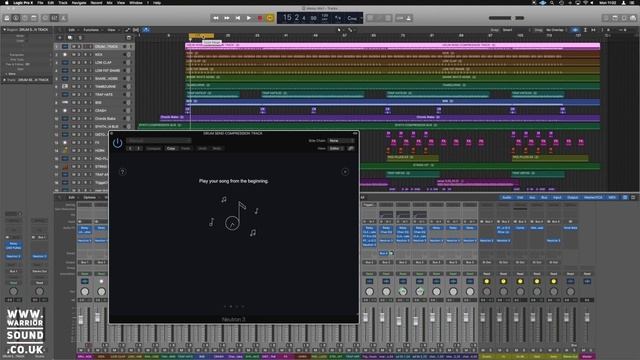Open the Drag dropdown set to No Overlap
This screenshot has width=640, height=360.
[x=556, y=30]
